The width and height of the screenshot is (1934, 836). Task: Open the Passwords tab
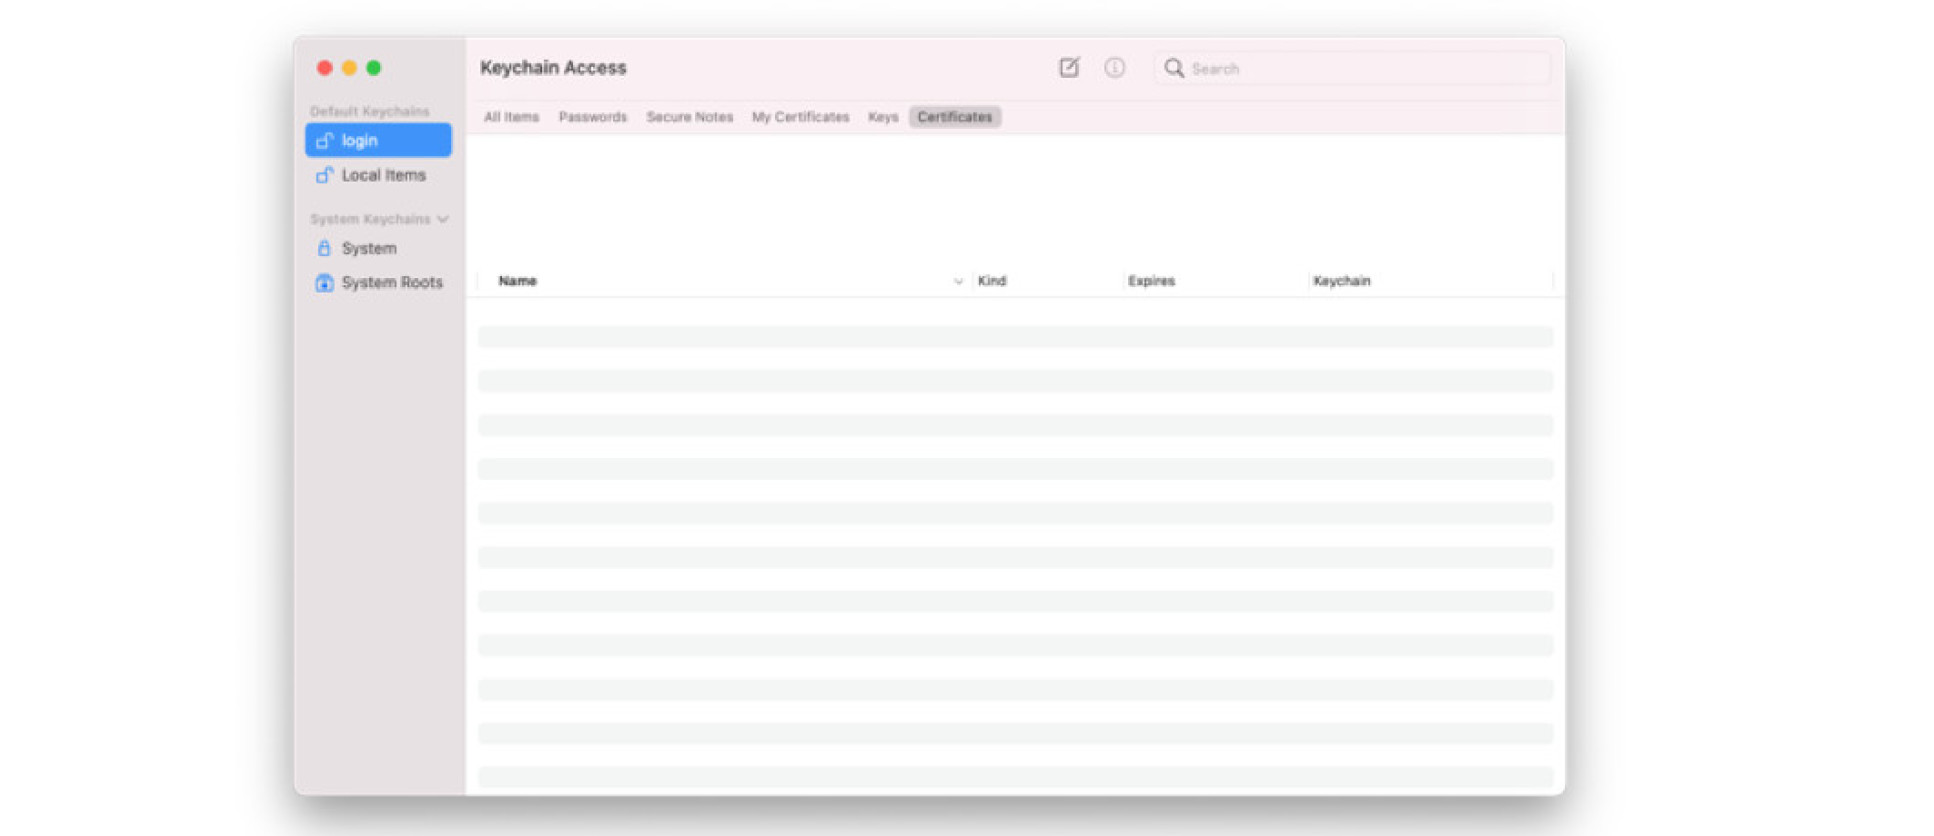[592, 117]
